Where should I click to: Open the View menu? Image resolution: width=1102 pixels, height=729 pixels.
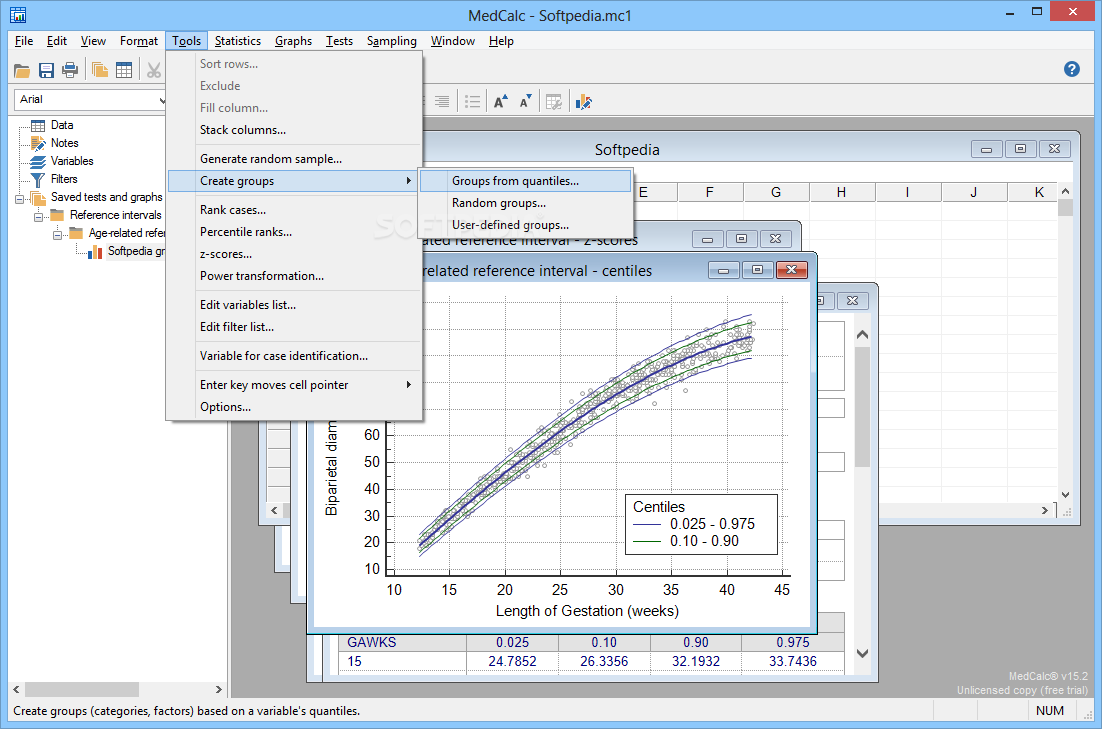pos(93,41)
